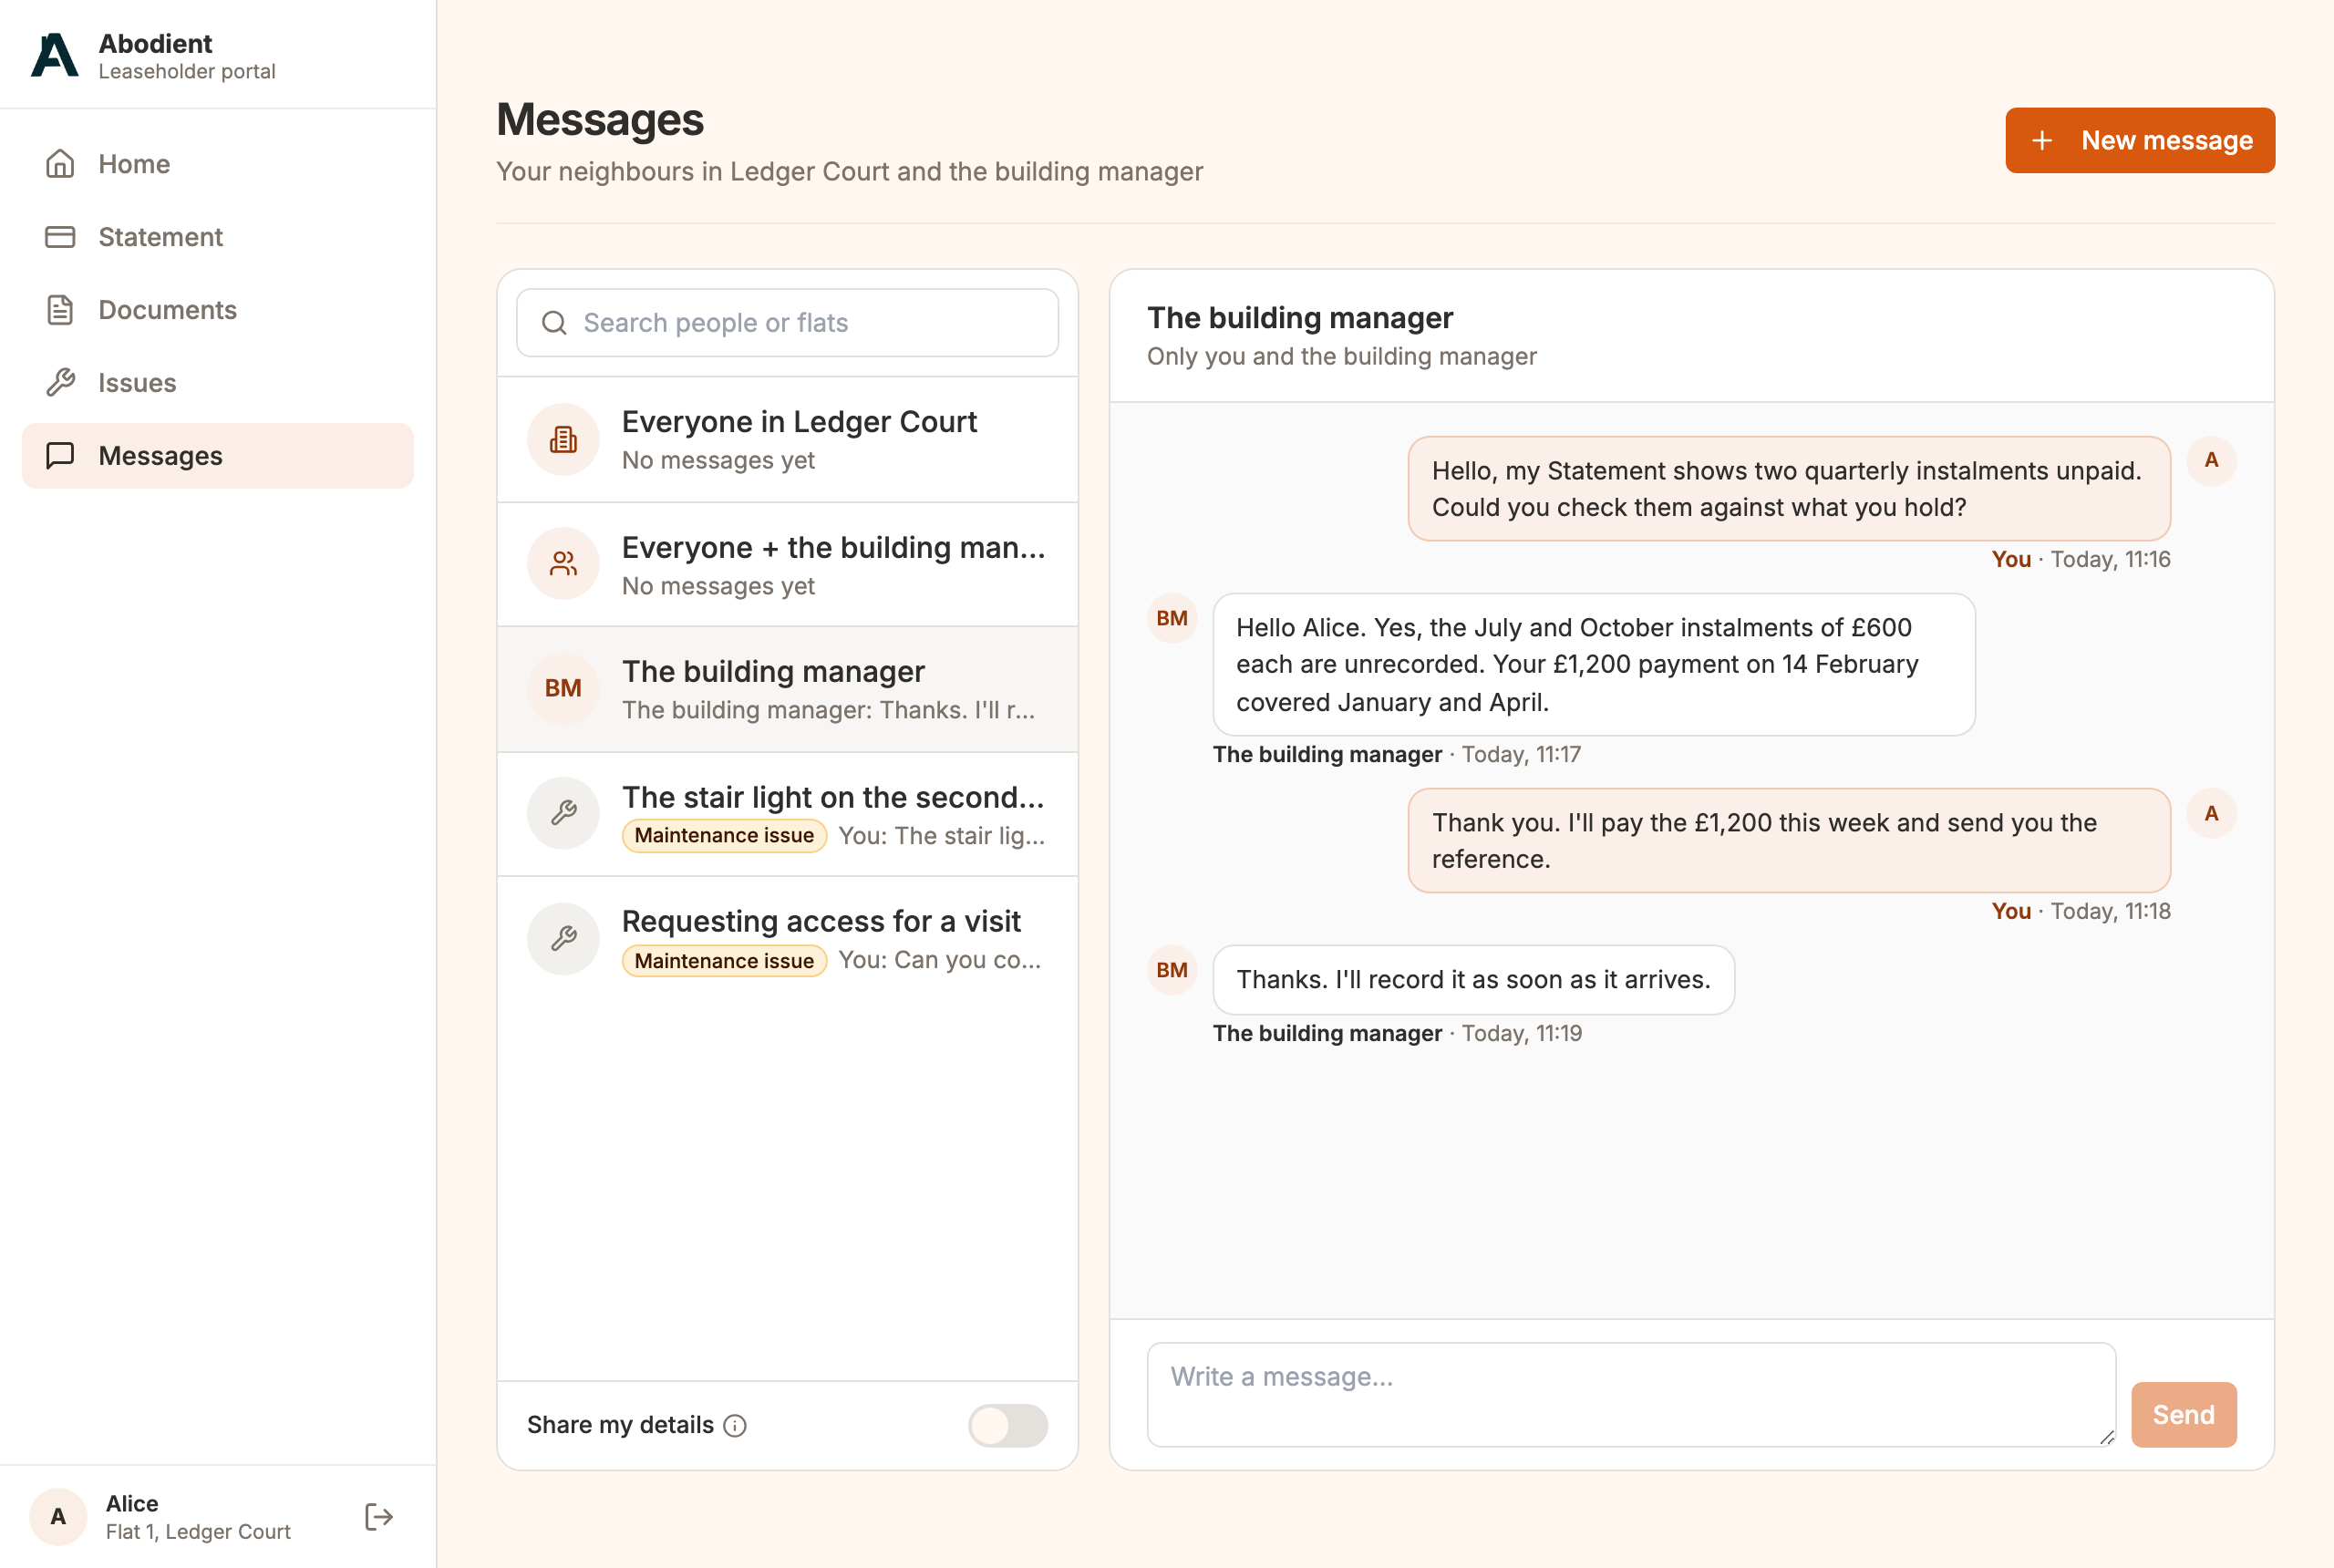
Task: Click Maintenance issue badge on Requesting access thread
Action: pos(724,960)
